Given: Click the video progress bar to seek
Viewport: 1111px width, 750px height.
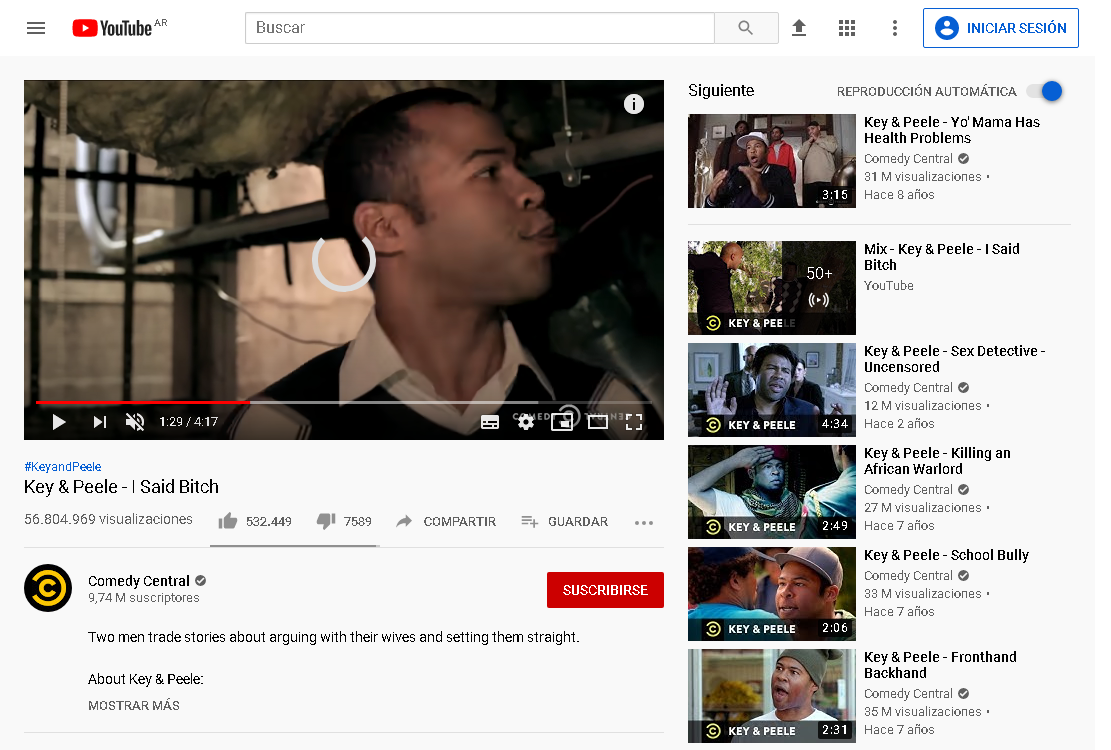Looking at the screenshot, I should tap(344, 403).
